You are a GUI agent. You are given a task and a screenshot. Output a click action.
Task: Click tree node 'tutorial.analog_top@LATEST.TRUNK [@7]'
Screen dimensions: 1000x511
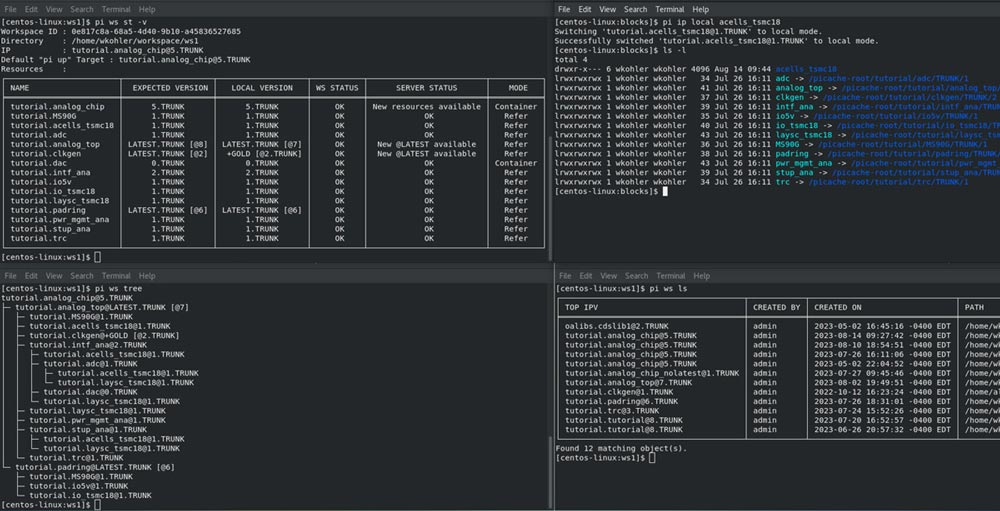[x=102, y=307]
